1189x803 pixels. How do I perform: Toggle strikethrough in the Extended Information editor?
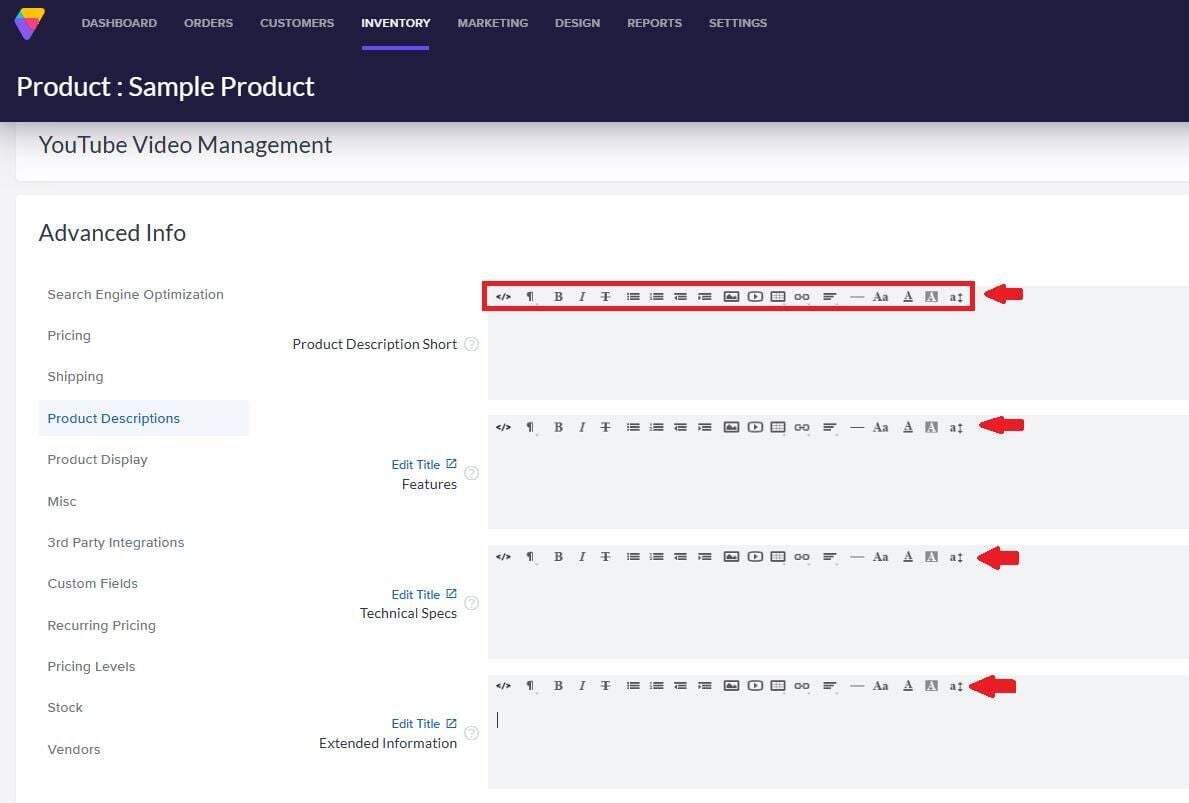[605, 686]
